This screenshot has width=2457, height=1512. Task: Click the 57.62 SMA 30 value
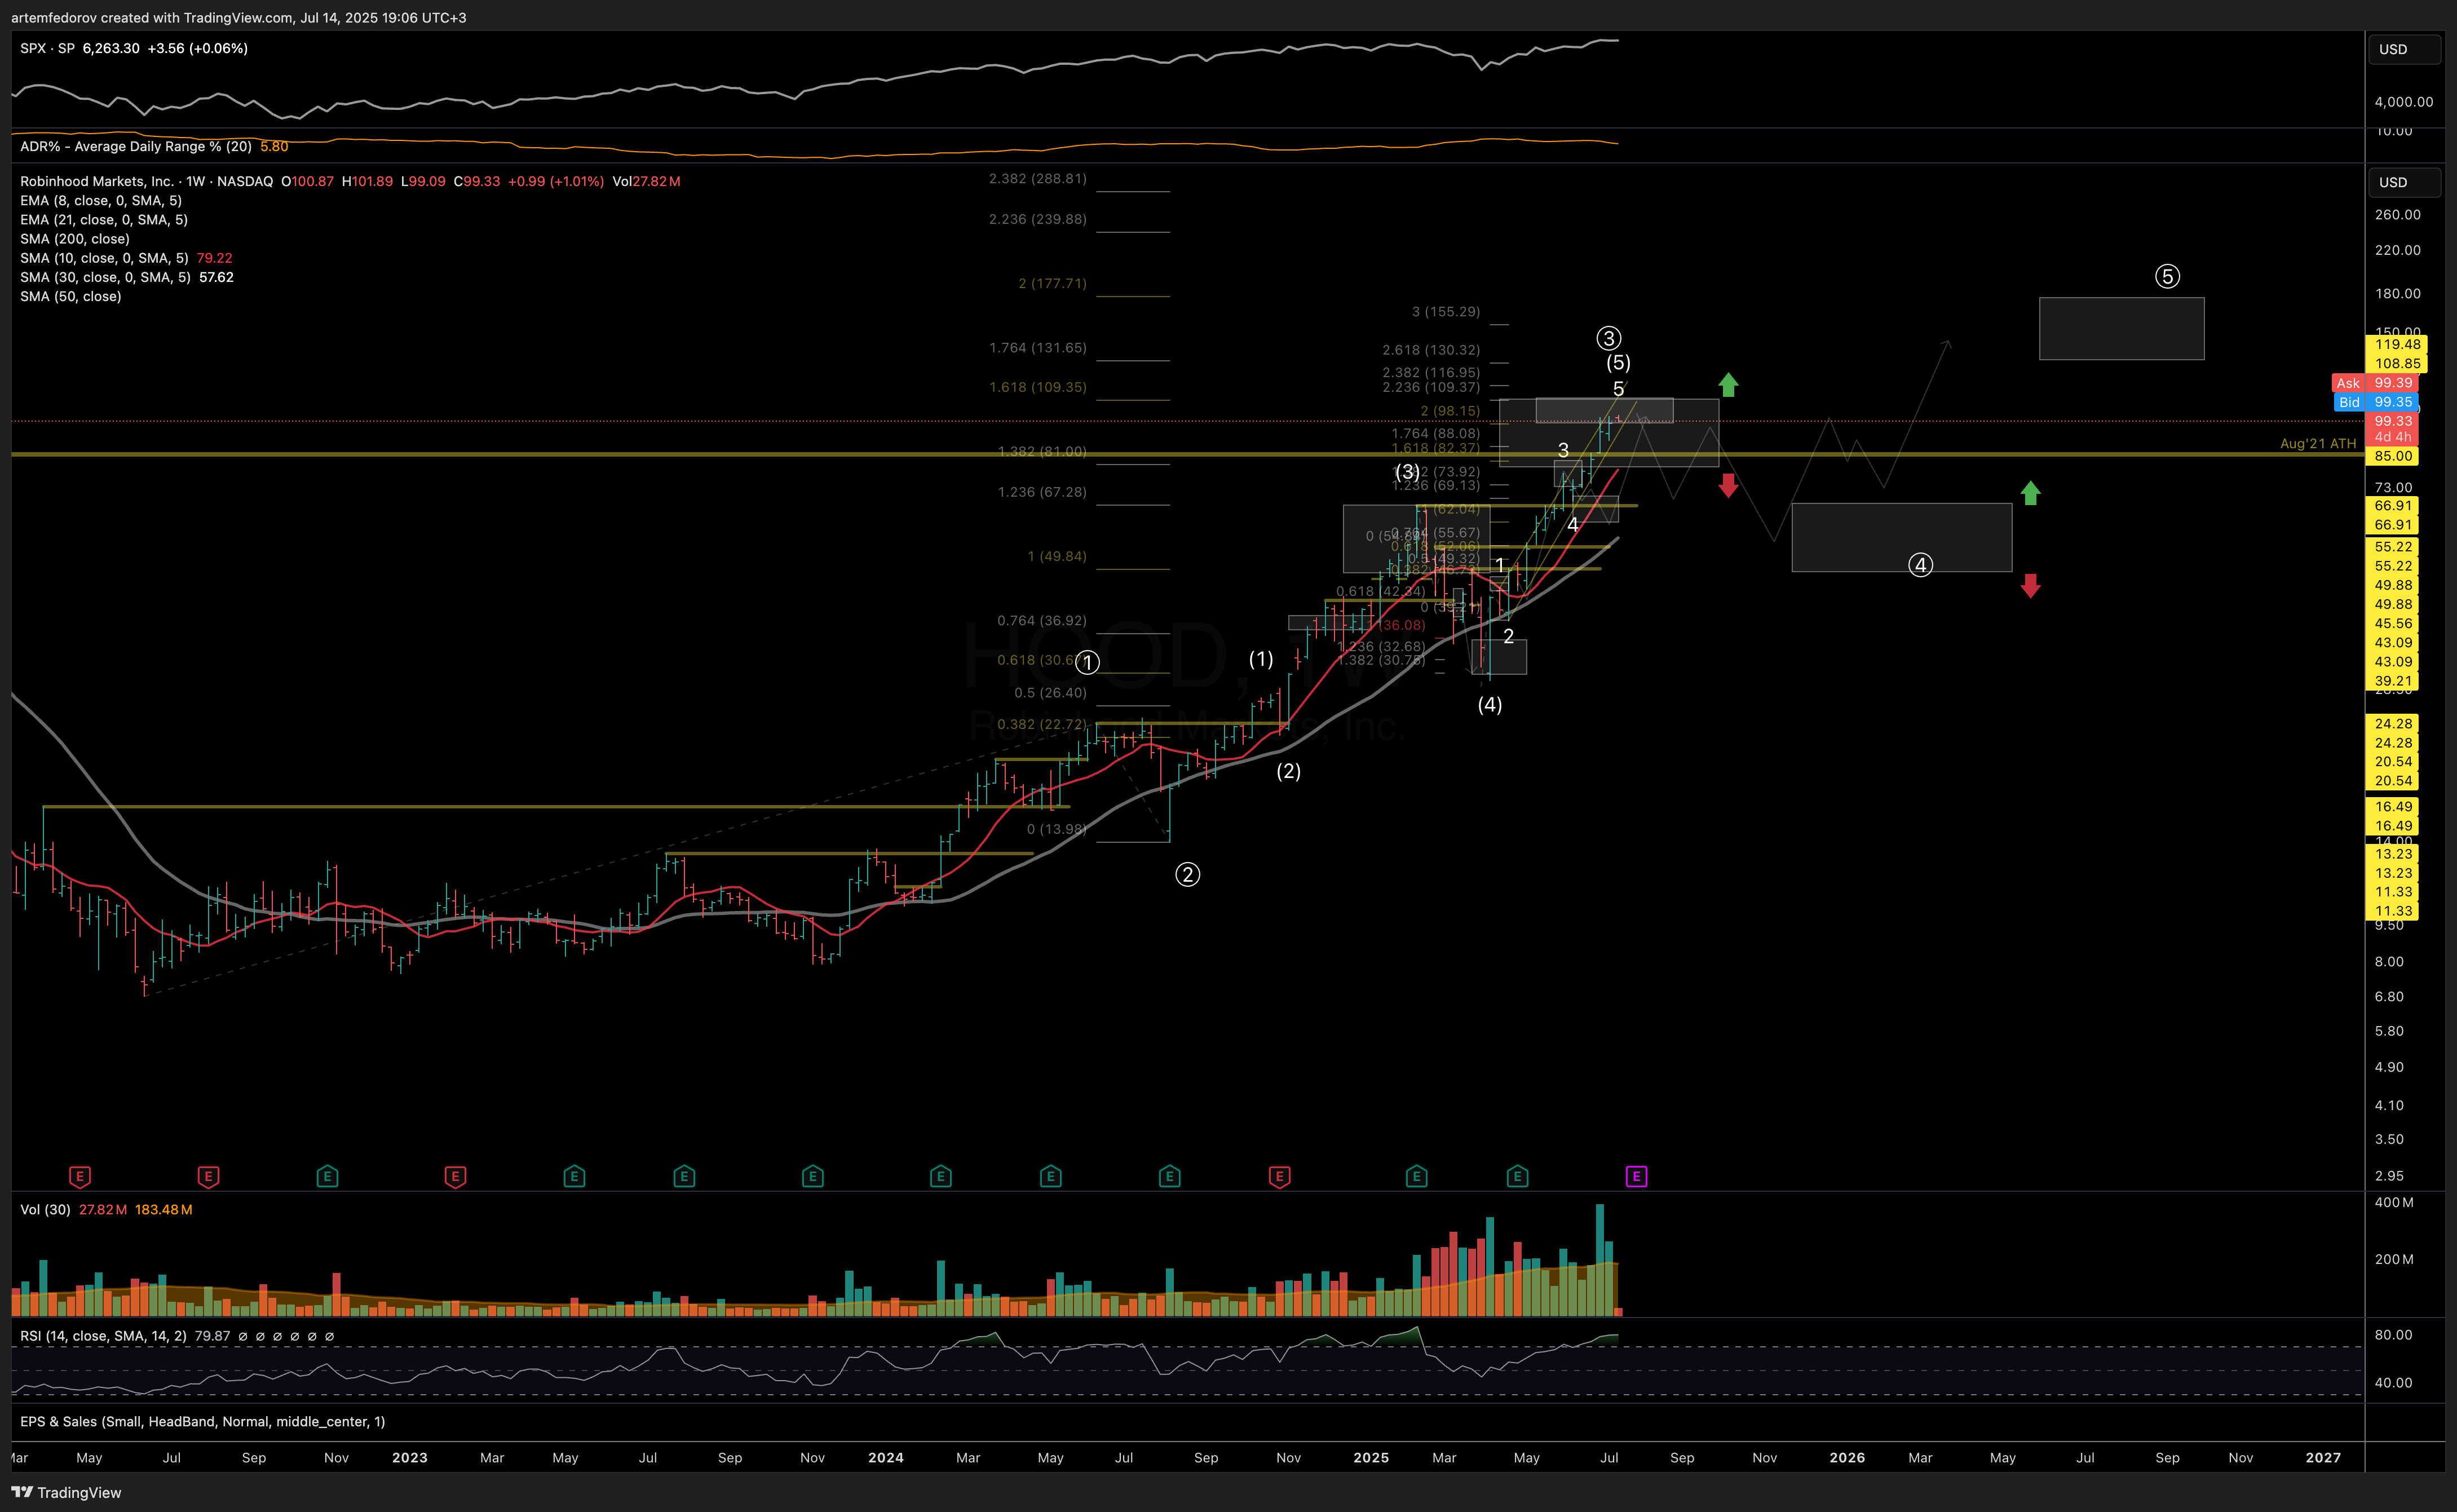coord(216,277)
